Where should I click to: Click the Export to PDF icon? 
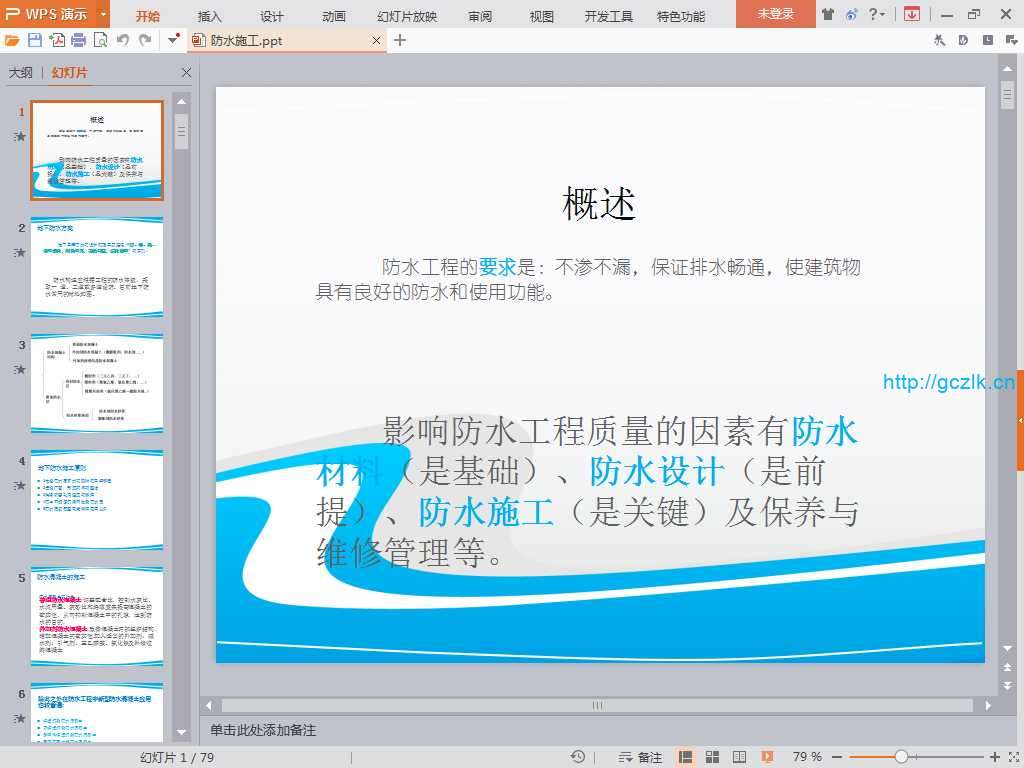(57, 40)
